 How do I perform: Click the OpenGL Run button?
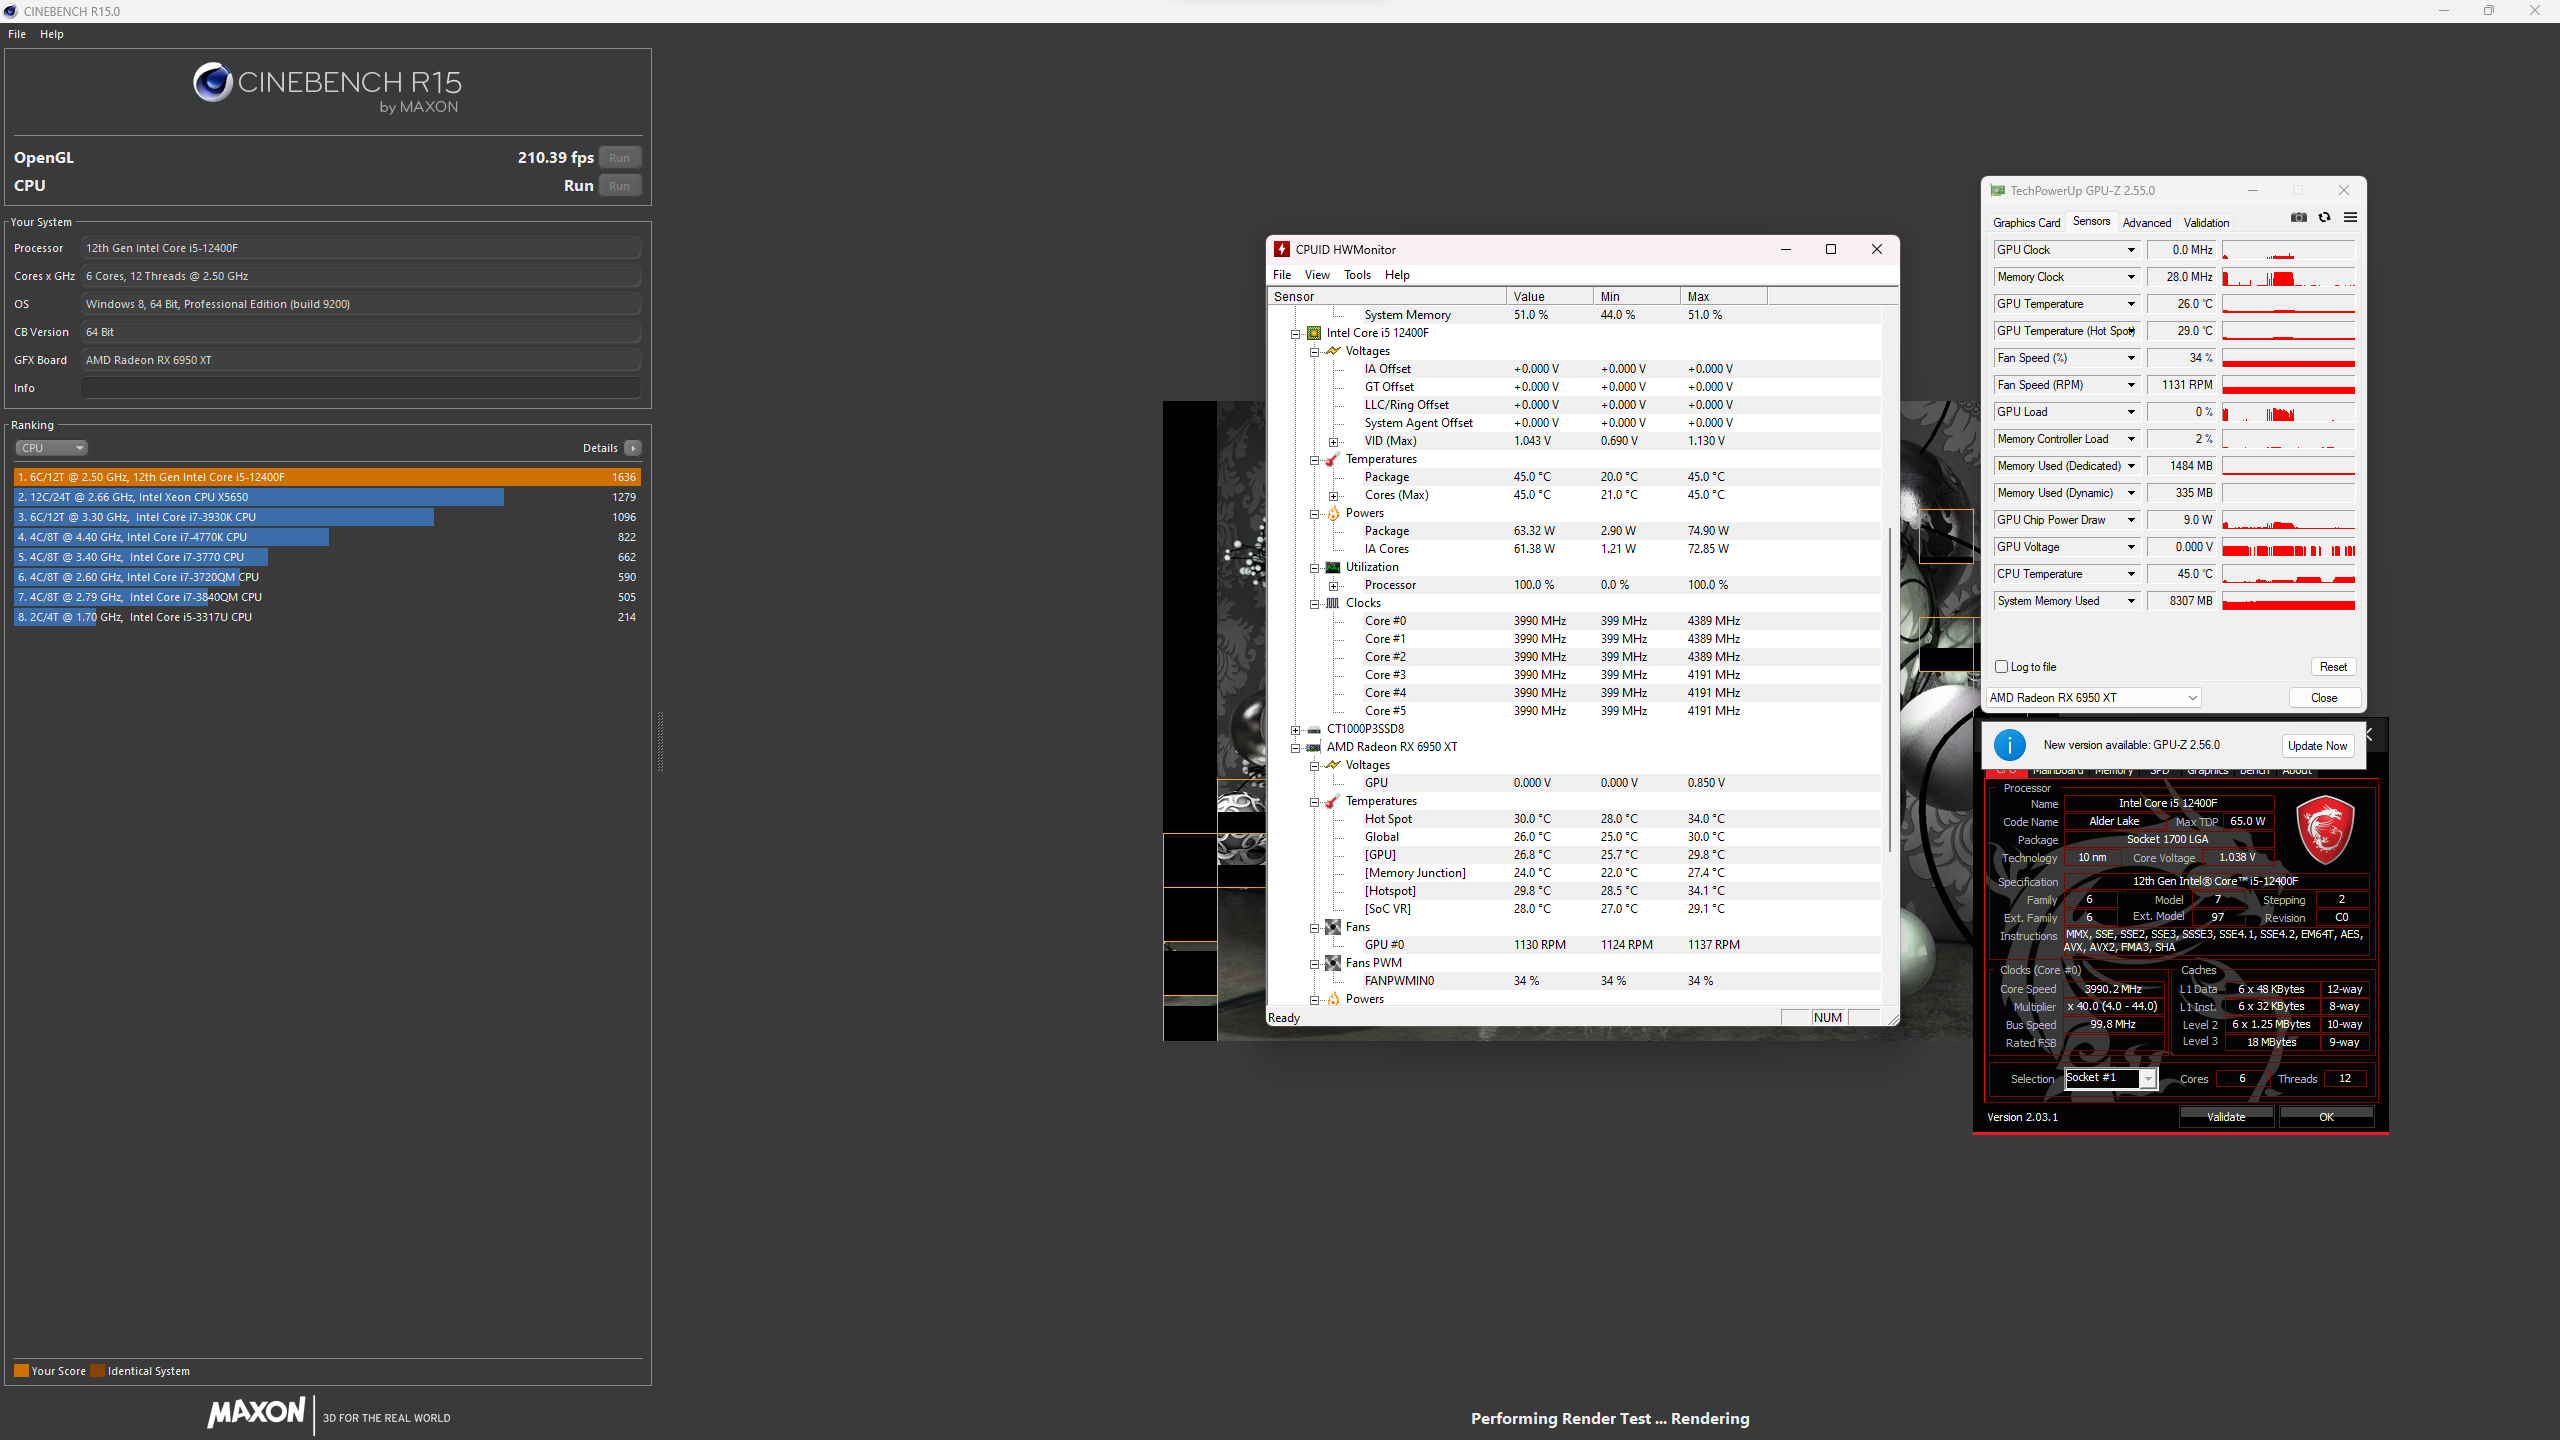(x=620, y=158)
